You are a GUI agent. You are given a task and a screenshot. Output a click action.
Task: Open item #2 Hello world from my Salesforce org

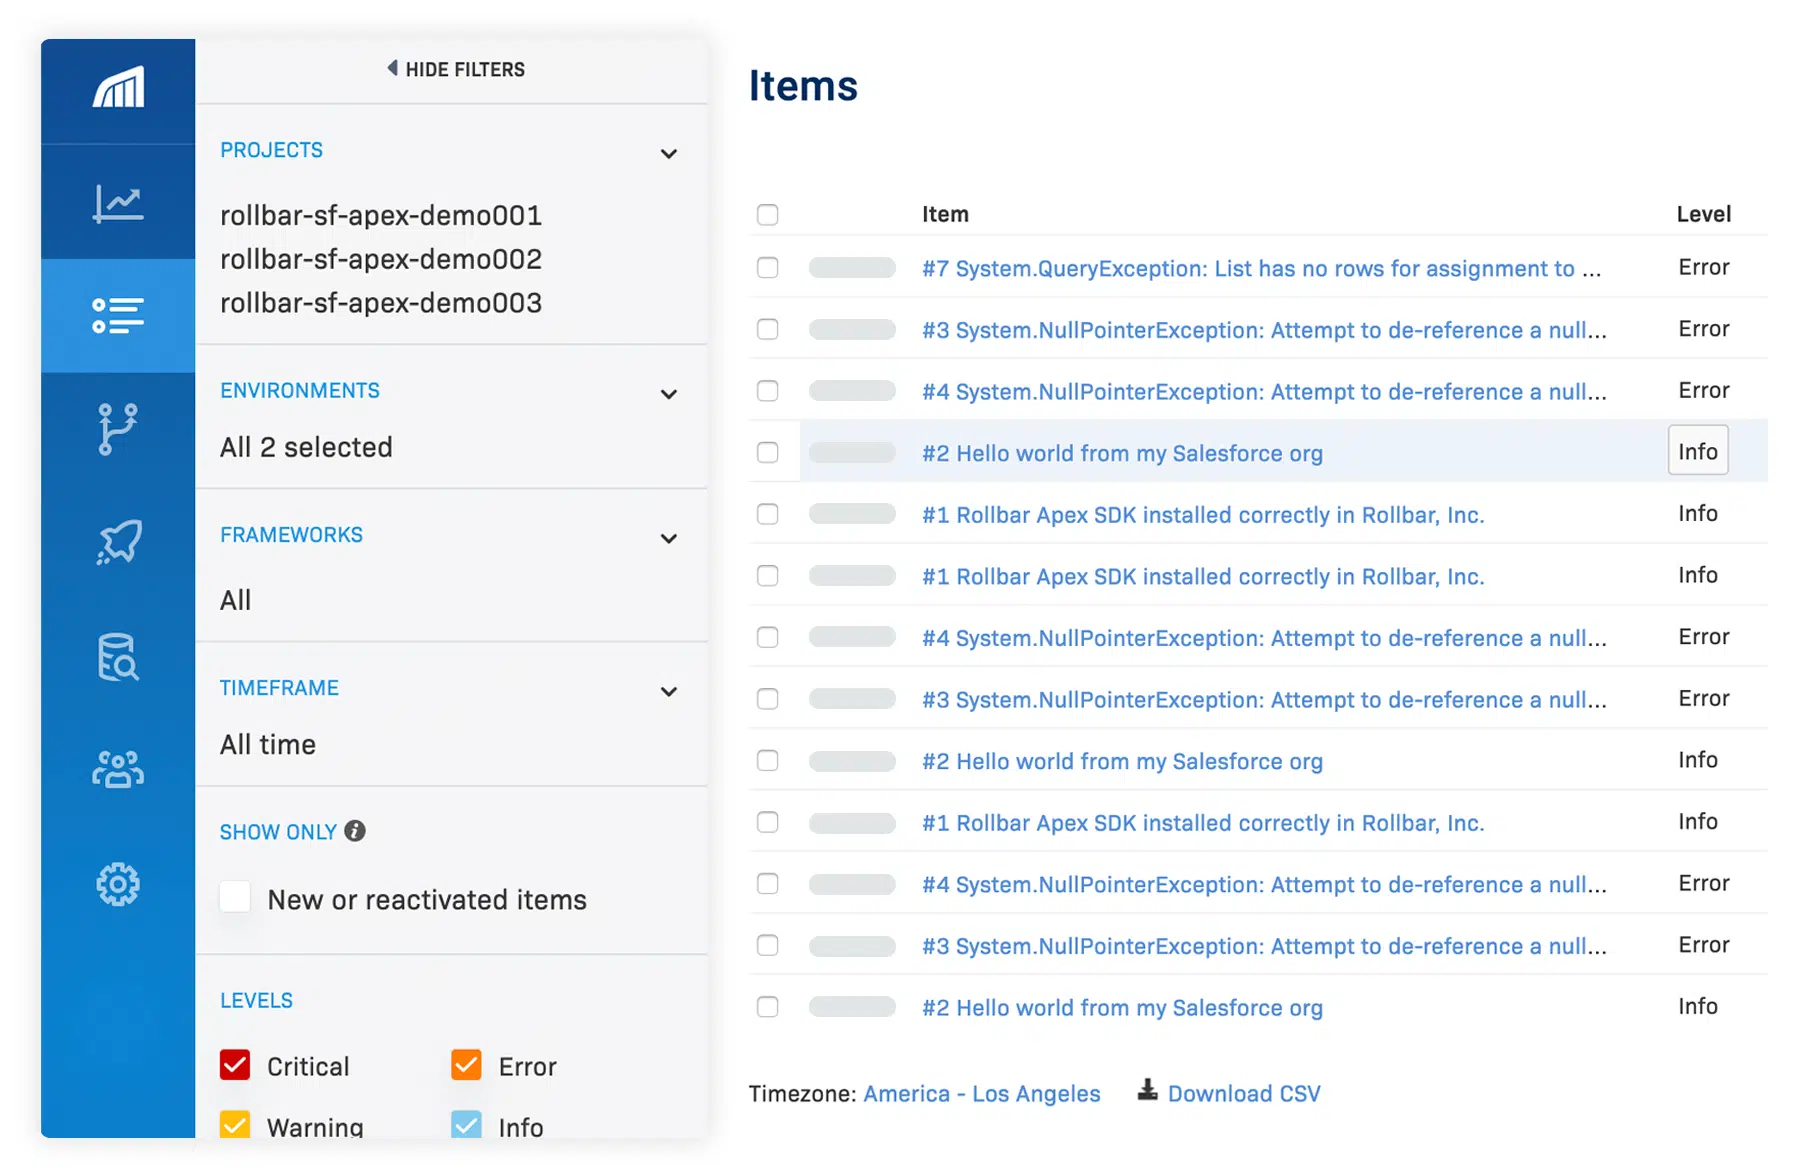pos(1122,453)
